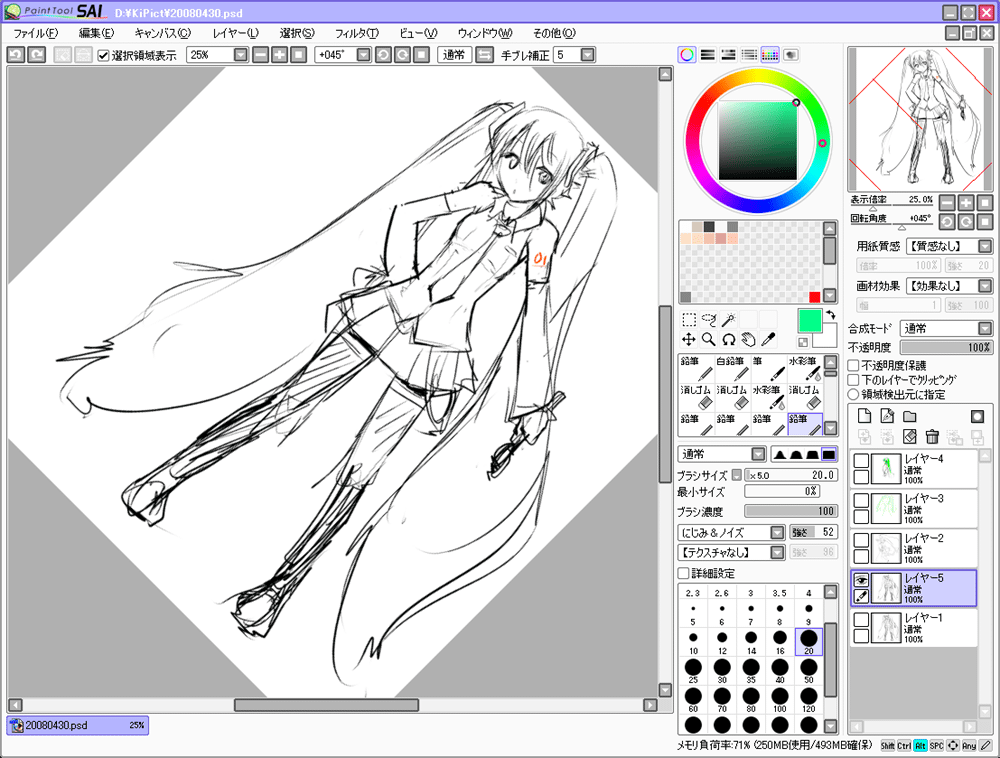The height and width of the screenshot is (758, 1000).
Task: Choose the 白鉛筆 tool
Action: [x=732, y=368]
